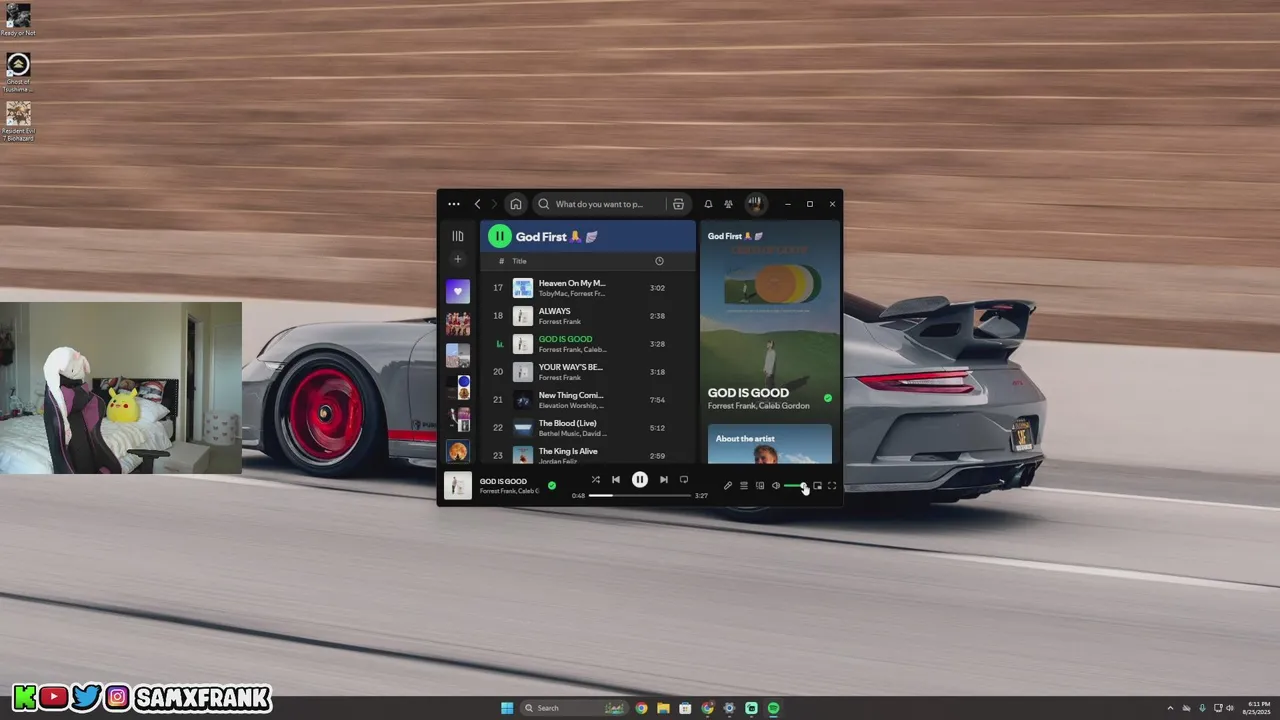The height and width of the screenshot is (720, 1280).
Task: Open the About the artist card
Action: [770, 444]
